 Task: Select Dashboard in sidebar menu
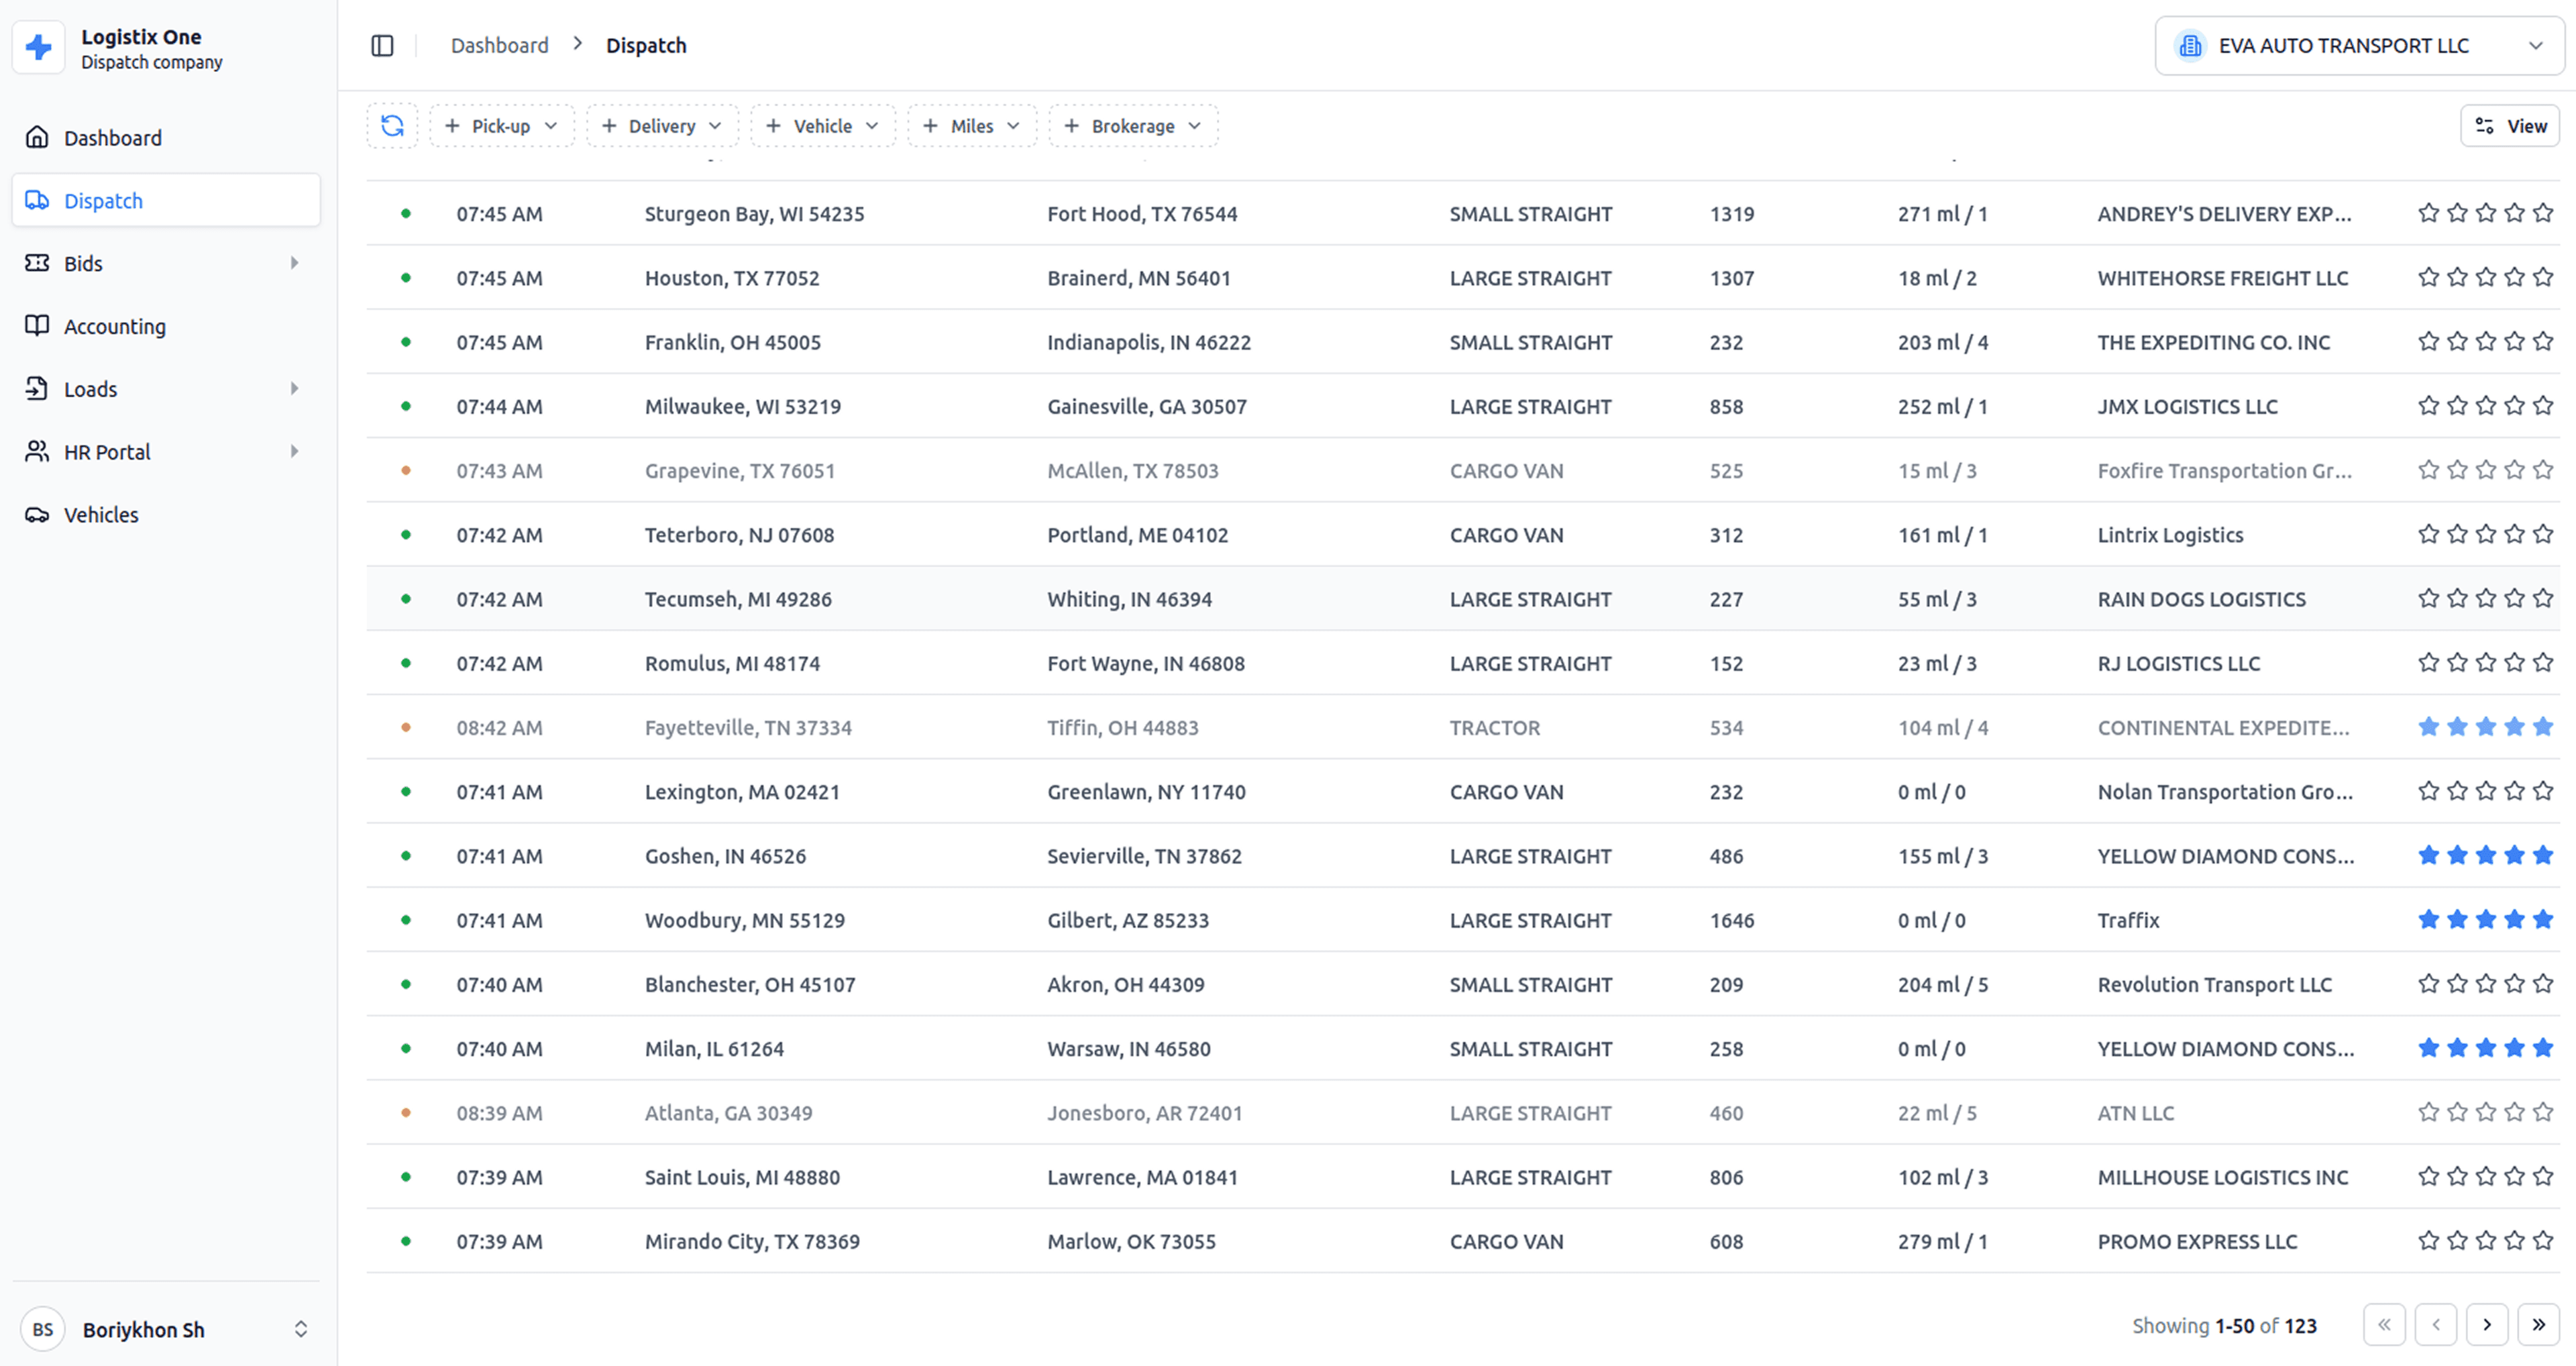click(112, 138)
